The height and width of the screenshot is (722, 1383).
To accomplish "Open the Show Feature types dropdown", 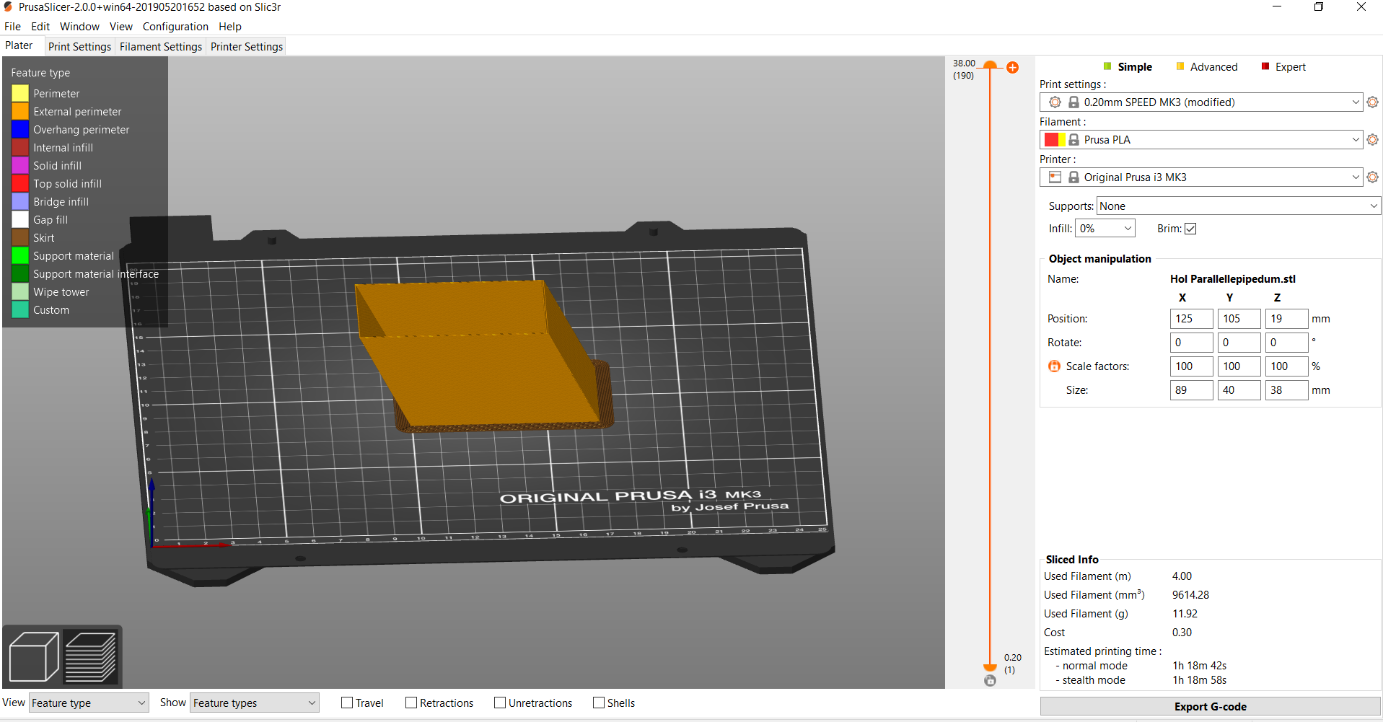I will tap(254, 703).
